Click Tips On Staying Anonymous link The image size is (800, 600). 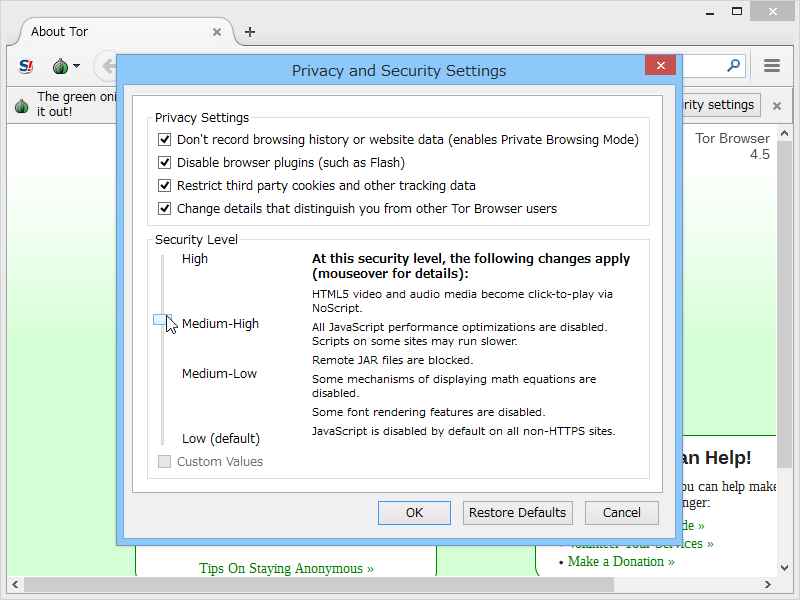[x=285, y=568]
